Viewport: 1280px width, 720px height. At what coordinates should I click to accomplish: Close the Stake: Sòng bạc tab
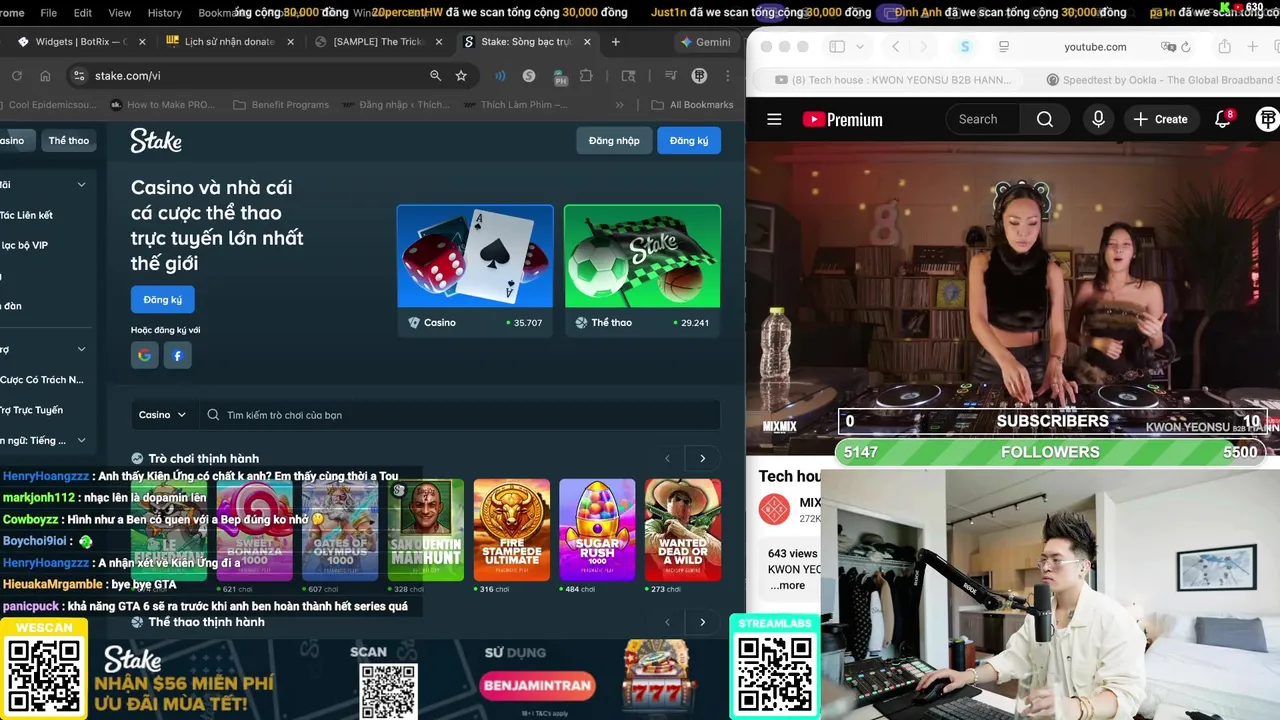(x=587, y=42)
